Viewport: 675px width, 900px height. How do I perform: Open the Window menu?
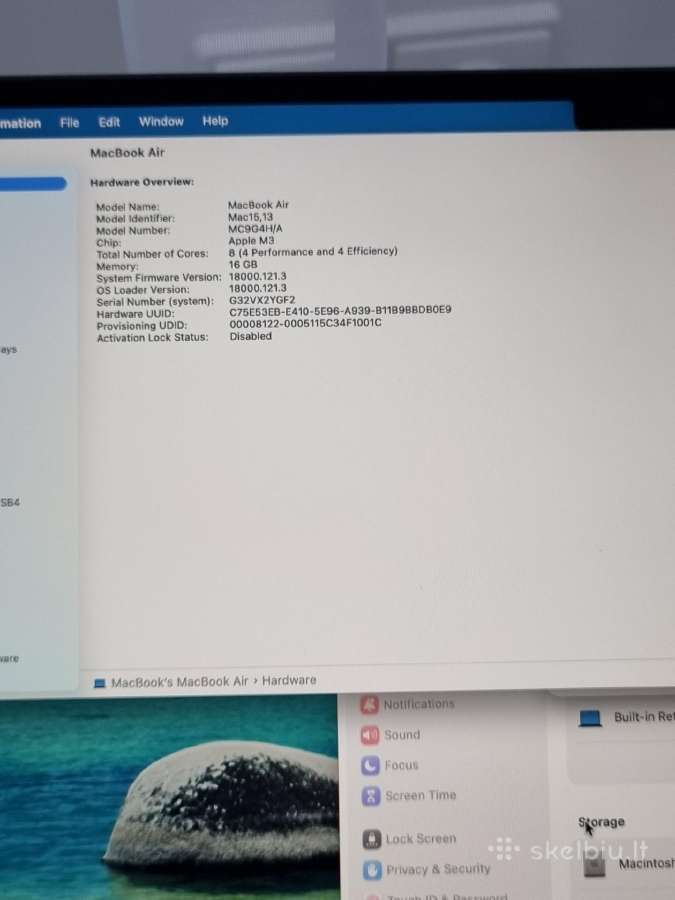[161, 121]
